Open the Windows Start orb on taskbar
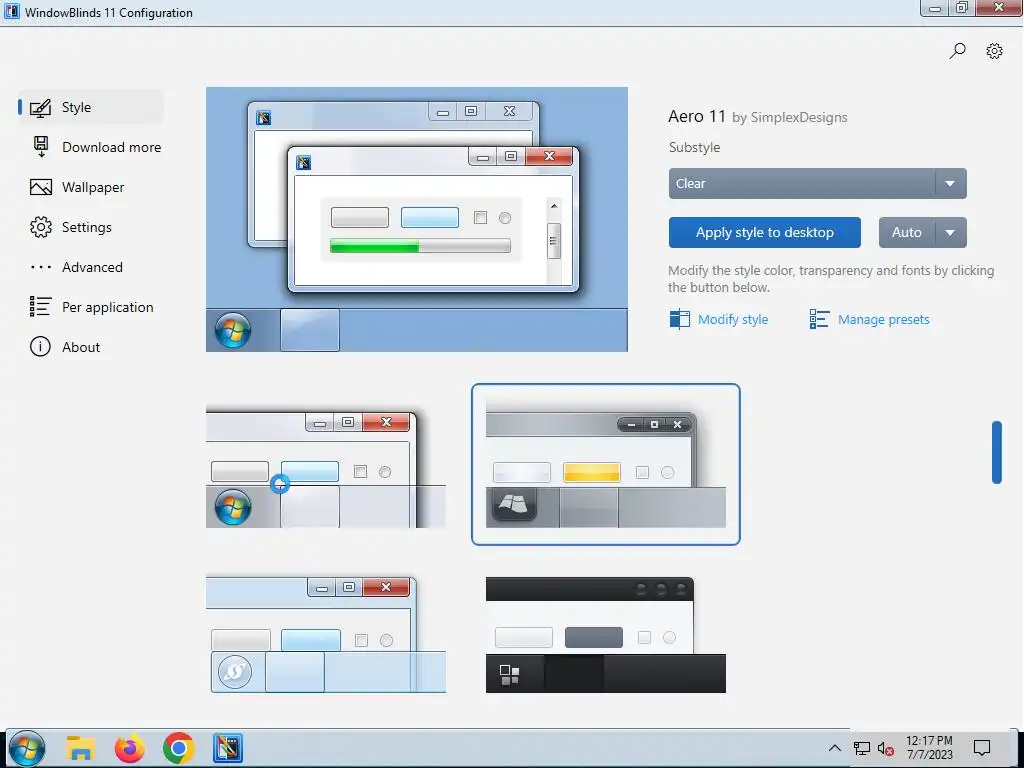This screenshot has height=768, width=1024. [27, 748]
